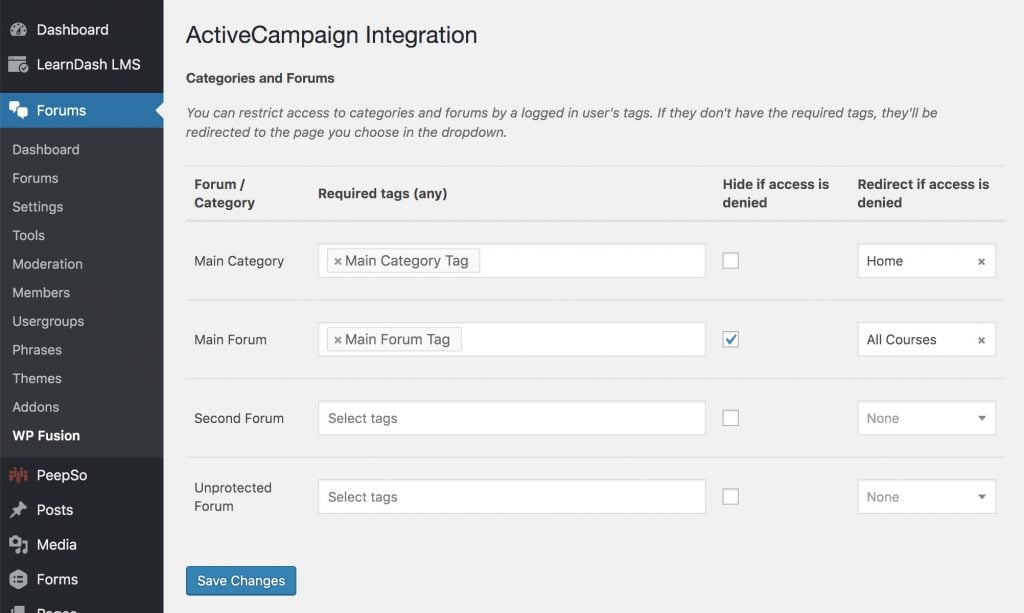Click the Main Category row label

coord(239,261)
